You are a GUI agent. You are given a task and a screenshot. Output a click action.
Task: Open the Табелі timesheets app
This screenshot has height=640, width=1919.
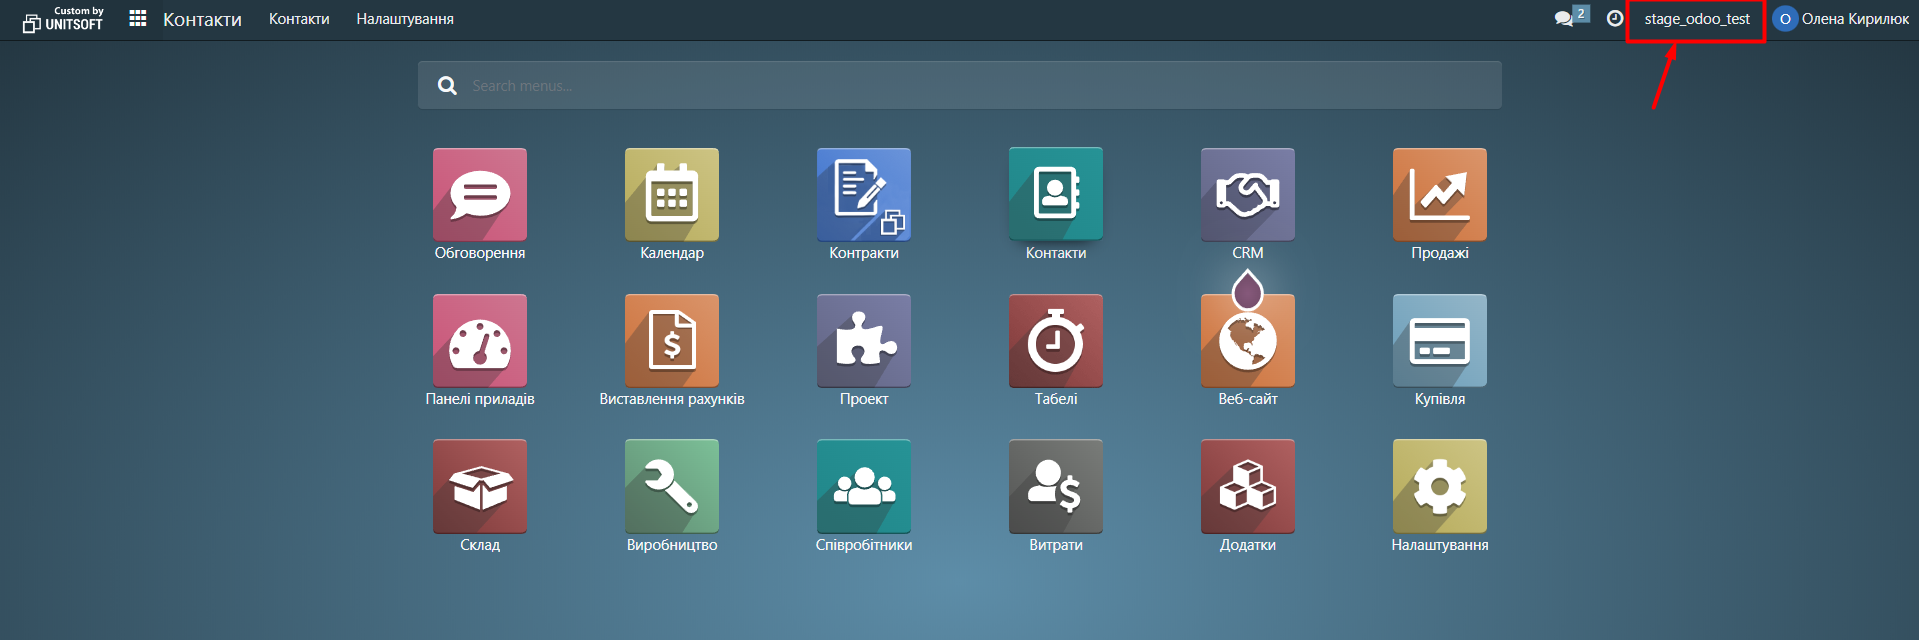click(1055, 341)
